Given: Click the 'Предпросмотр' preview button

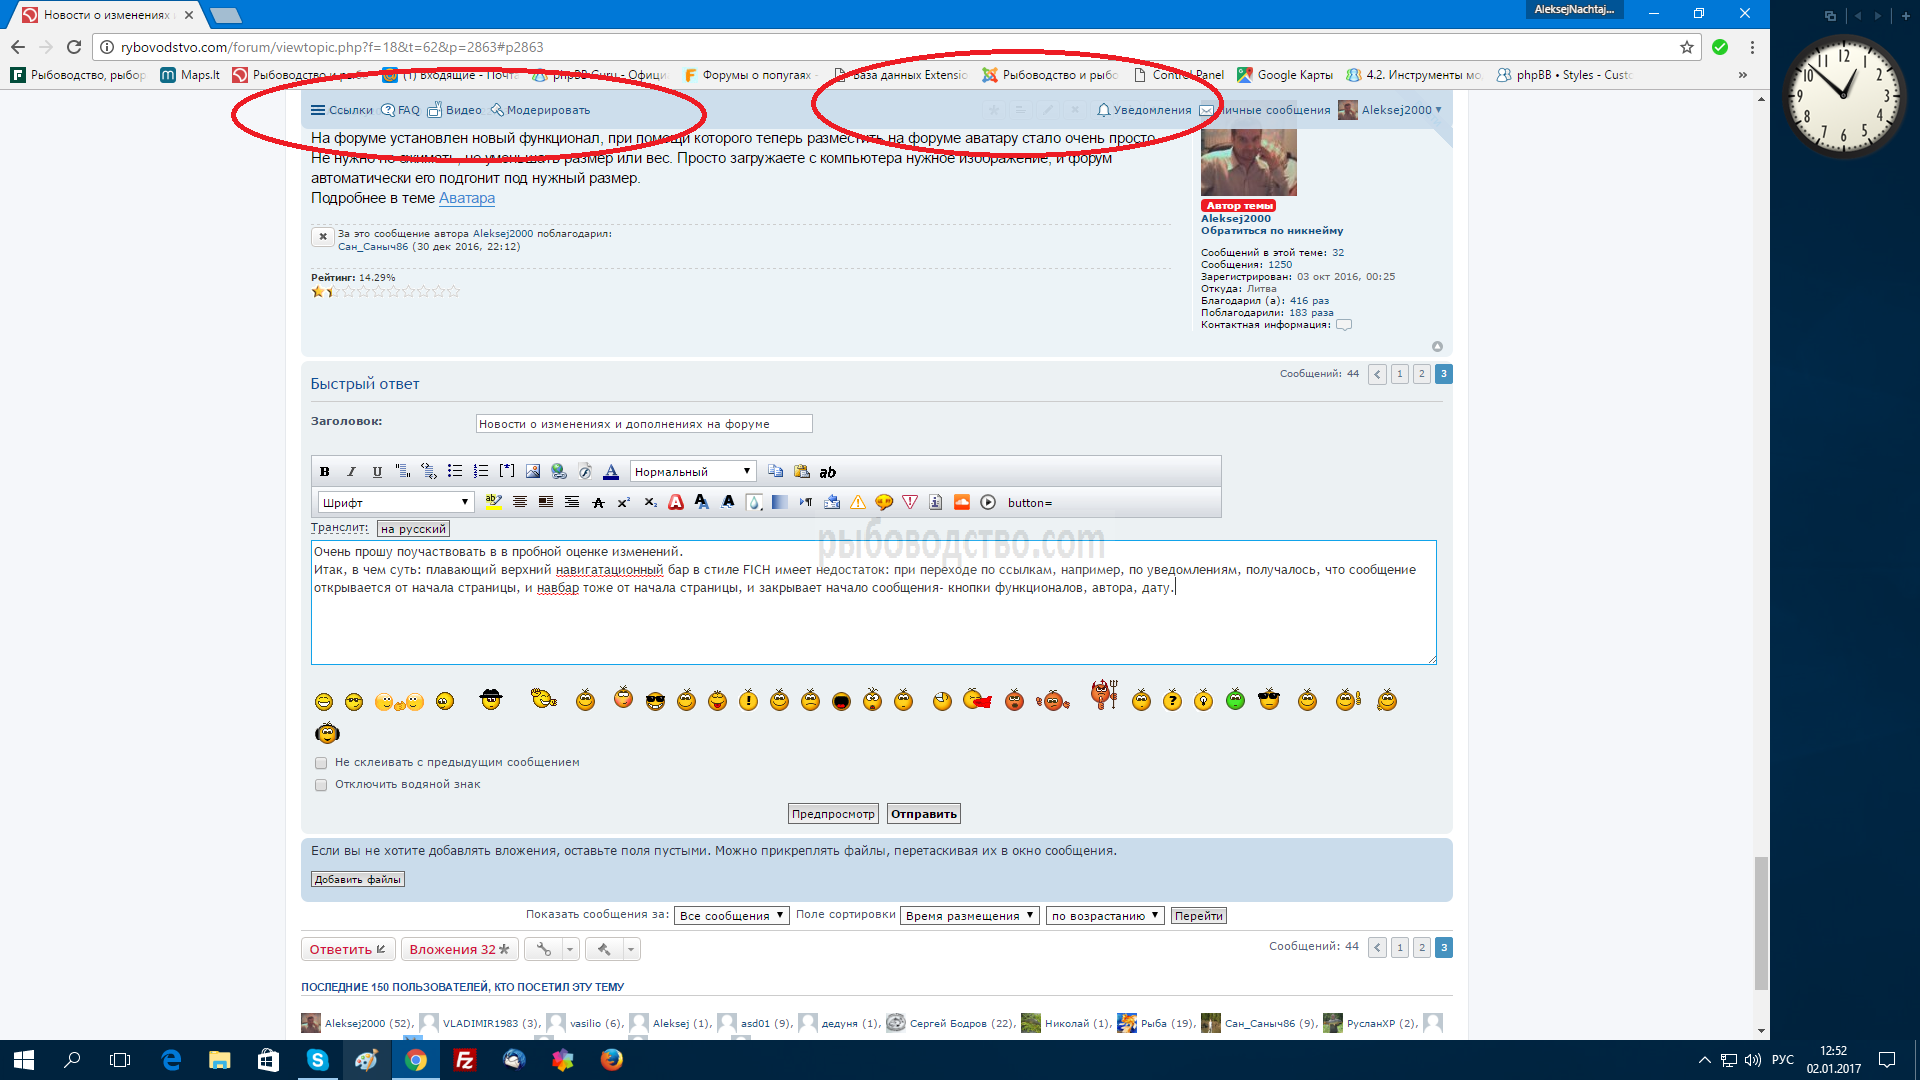Looking at the screenshot, I should pos(833,814).
